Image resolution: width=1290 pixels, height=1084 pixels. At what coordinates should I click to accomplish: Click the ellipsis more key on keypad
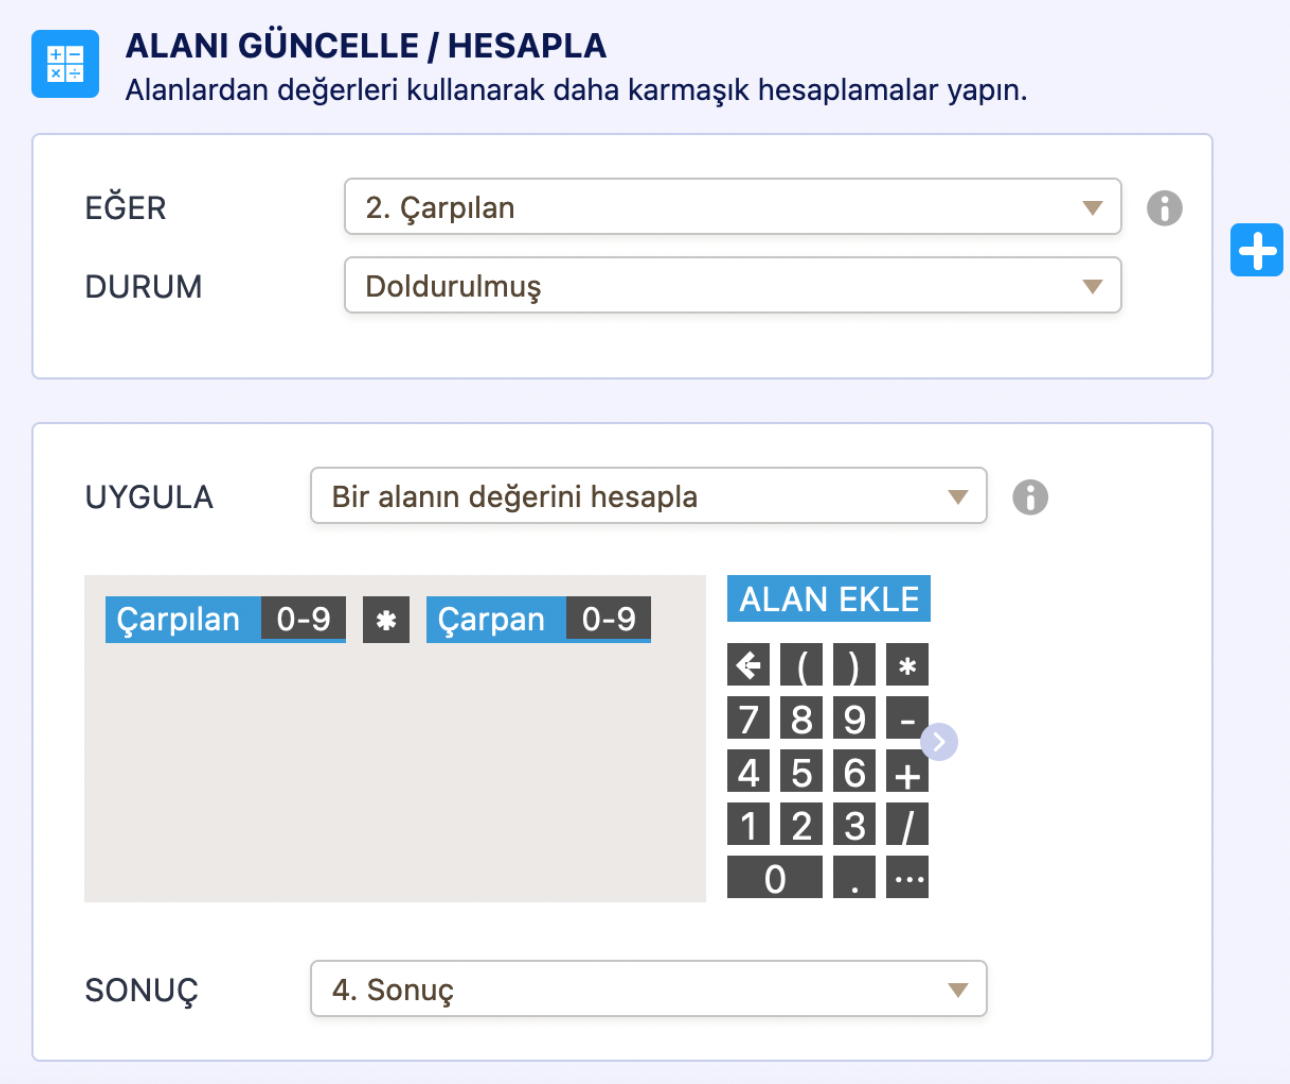click(907, 878)
